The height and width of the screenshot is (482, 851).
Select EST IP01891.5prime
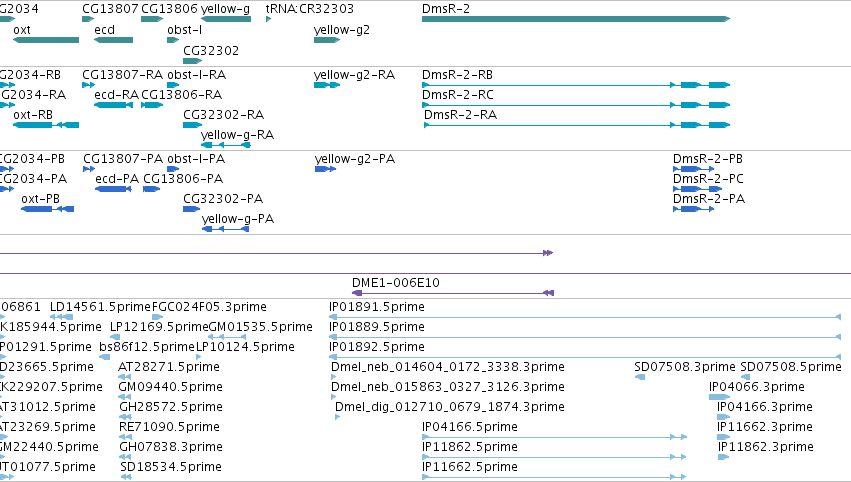point(585,317)
